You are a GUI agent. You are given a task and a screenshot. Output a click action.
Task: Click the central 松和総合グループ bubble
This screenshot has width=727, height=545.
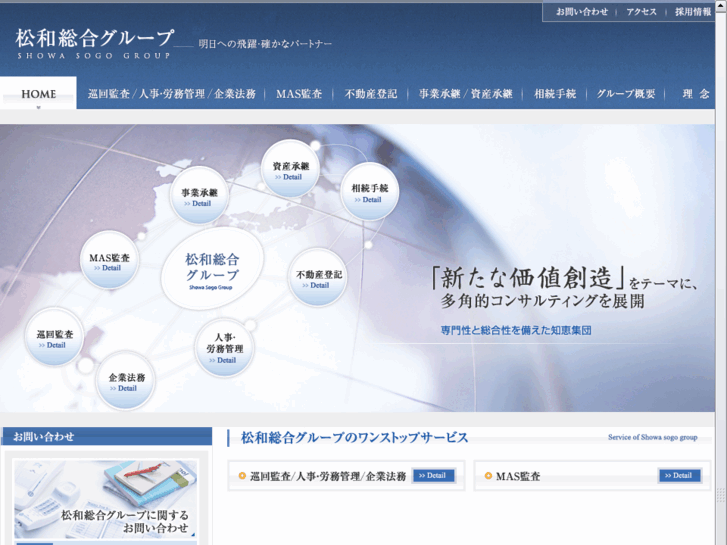pyautogui.click(x=212, y=269)
